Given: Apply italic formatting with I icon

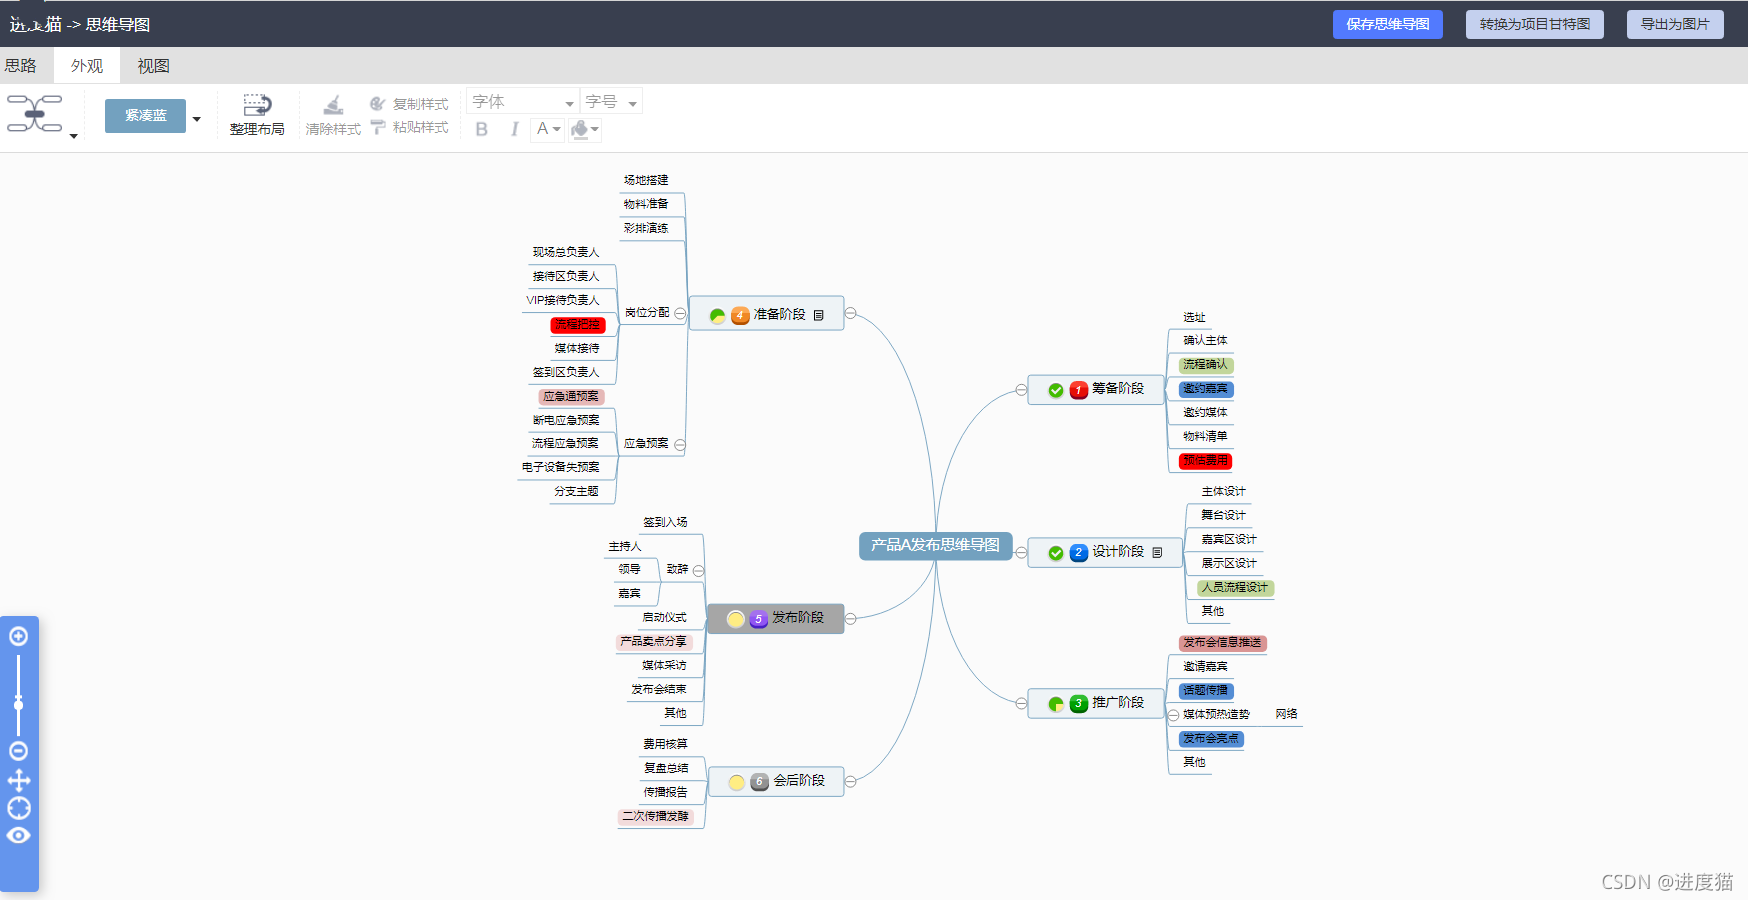Looking at the screenshot, I should click(x=514, y=129).
